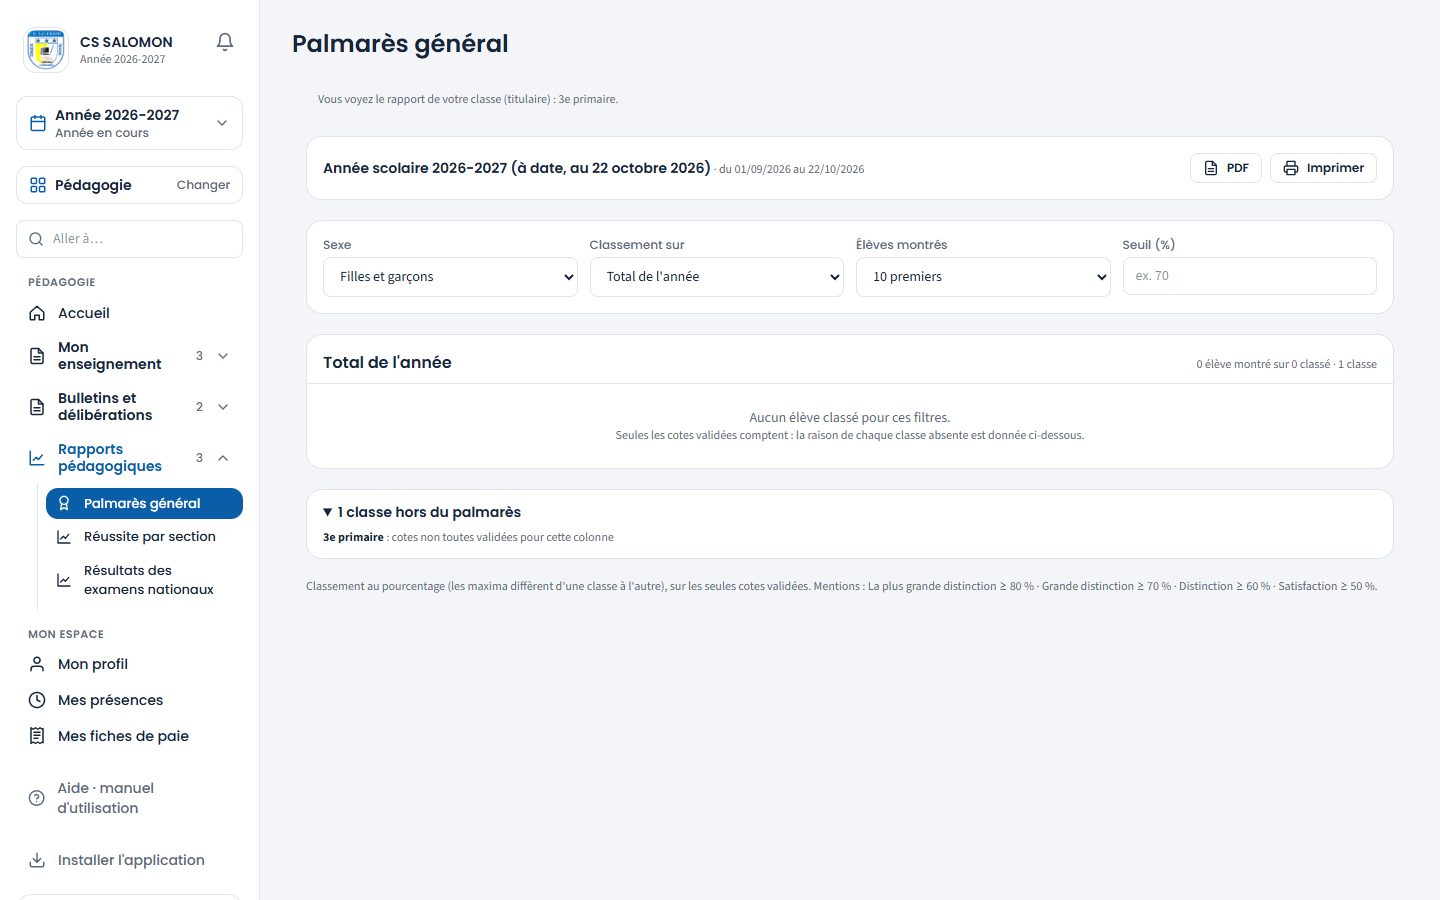Click the Bulletins et délibérations document icon
Screen dimensions: 1440x900
click(37, 407)
